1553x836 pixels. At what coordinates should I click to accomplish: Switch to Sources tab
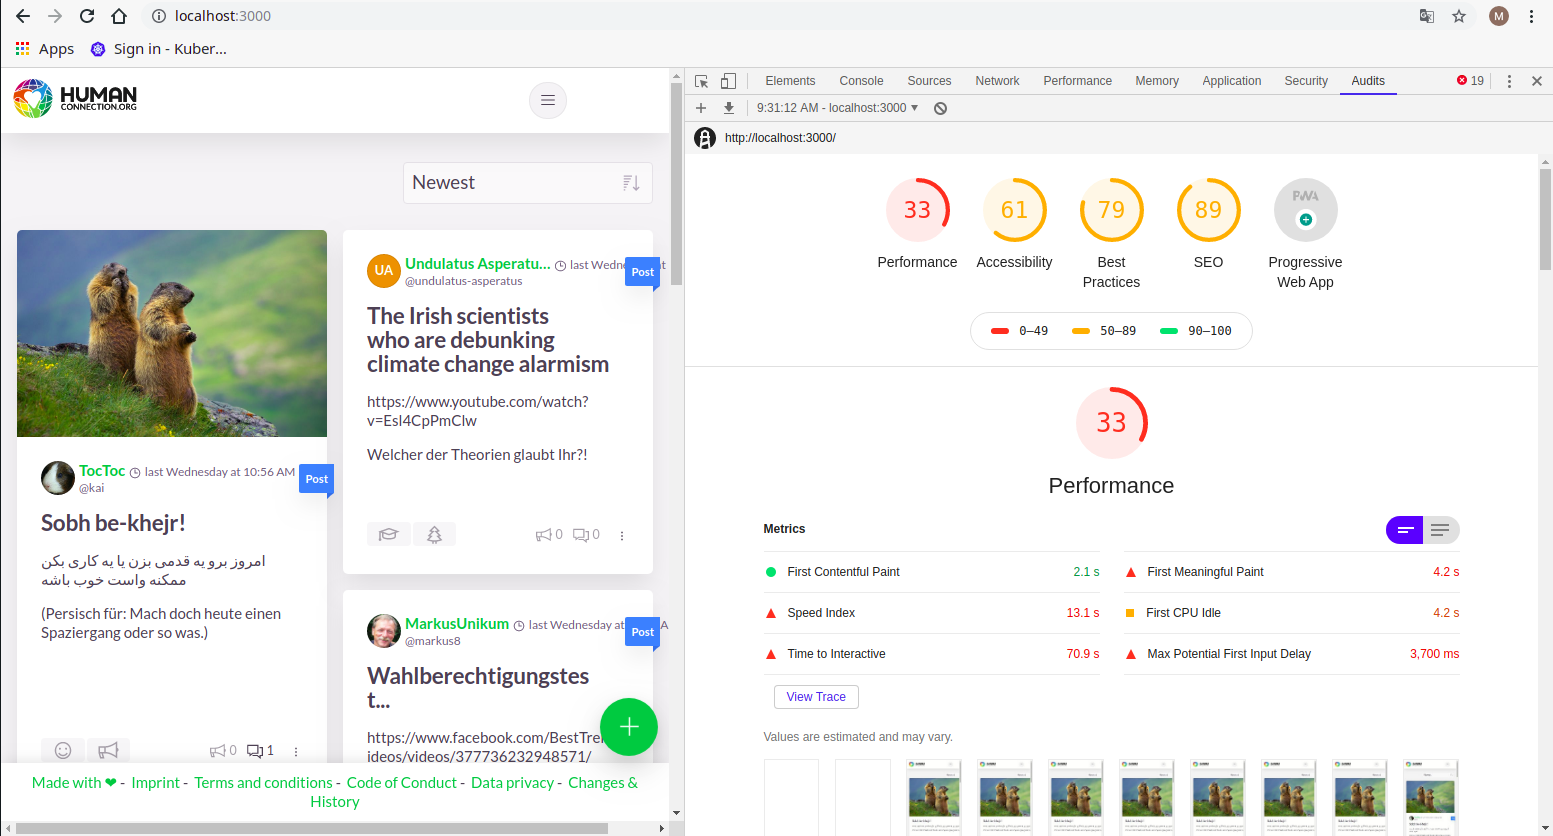pos(929,81)
